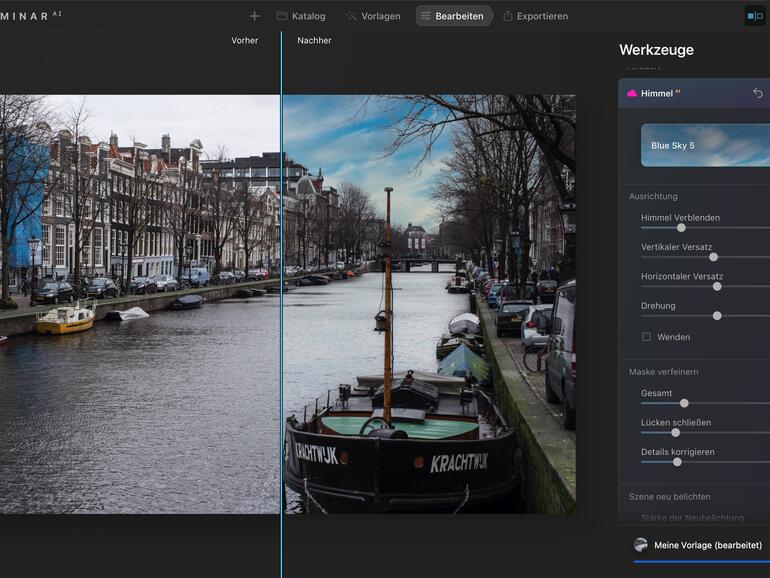
Task: Select the Bearbeiten tab
Action: tap(453, 16)
